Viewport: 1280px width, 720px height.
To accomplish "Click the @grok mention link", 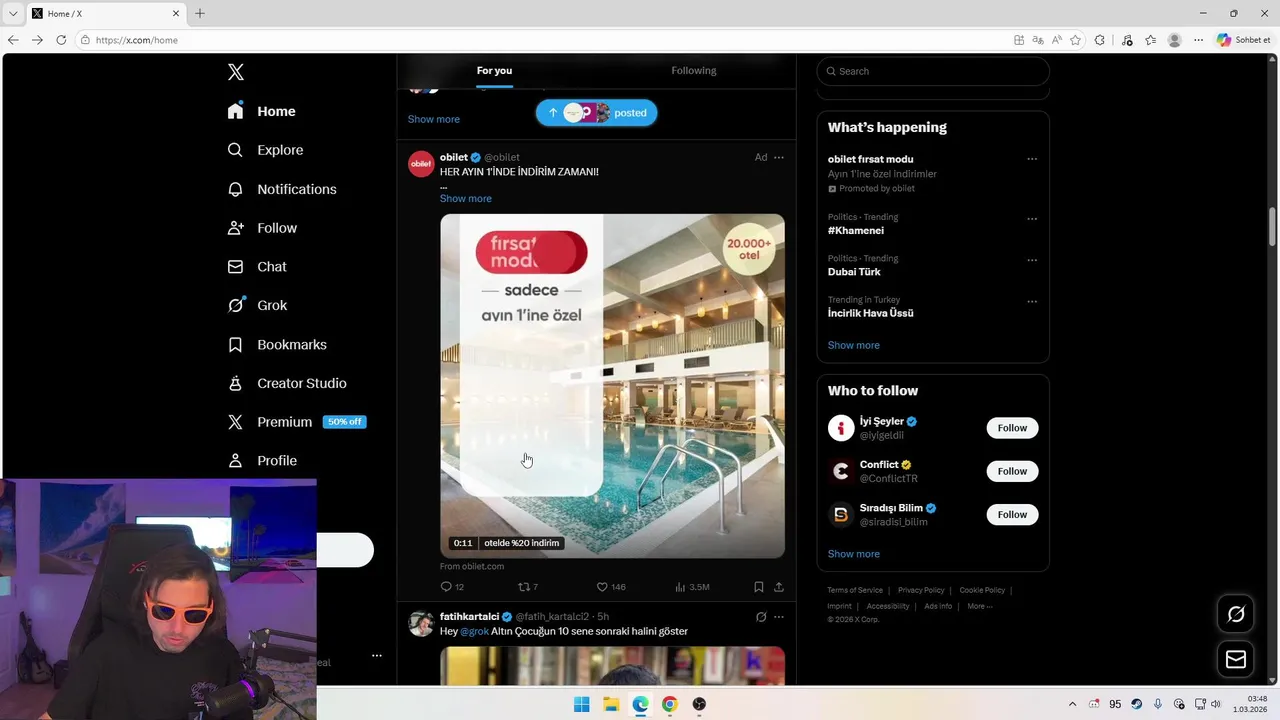I will click(x=475, y=631).
